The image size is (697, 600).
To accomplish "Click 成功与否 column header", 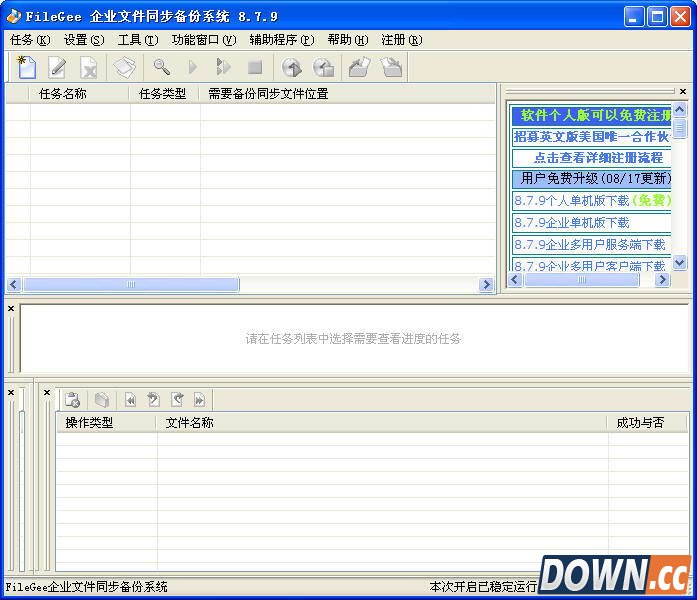I will [x=647, y=423].
